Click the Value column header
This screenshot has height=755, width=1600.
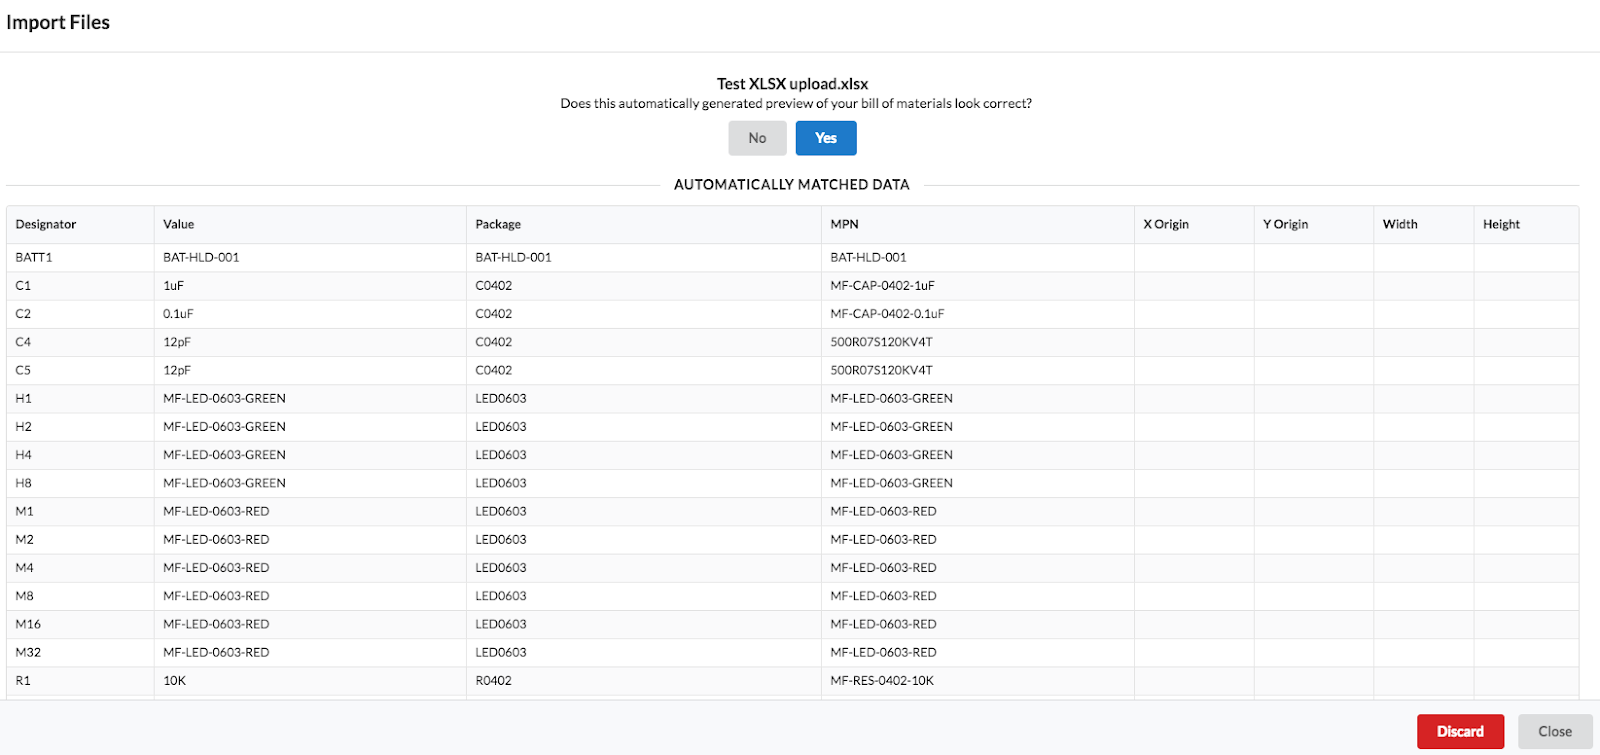pos(179,224)
